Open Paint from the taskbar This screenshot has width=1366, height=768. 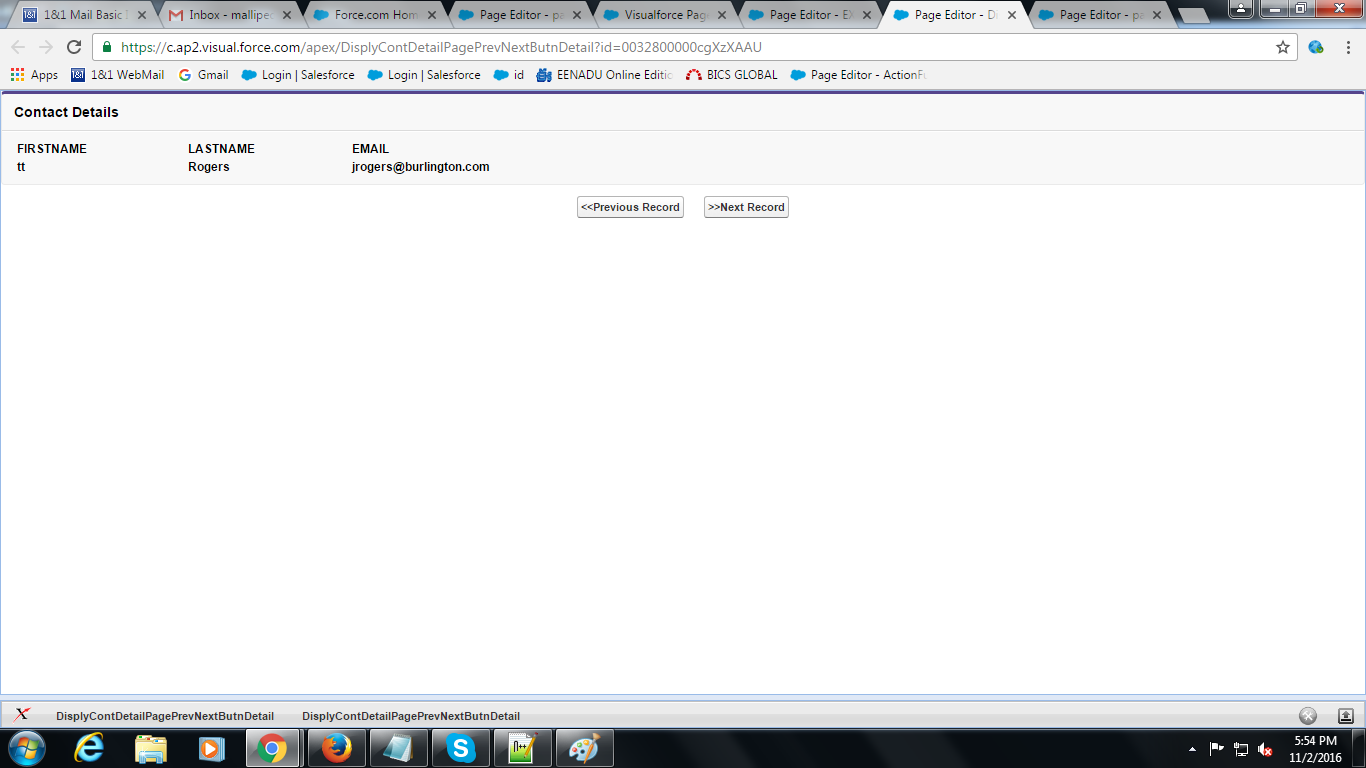click(x=584, y=747)
